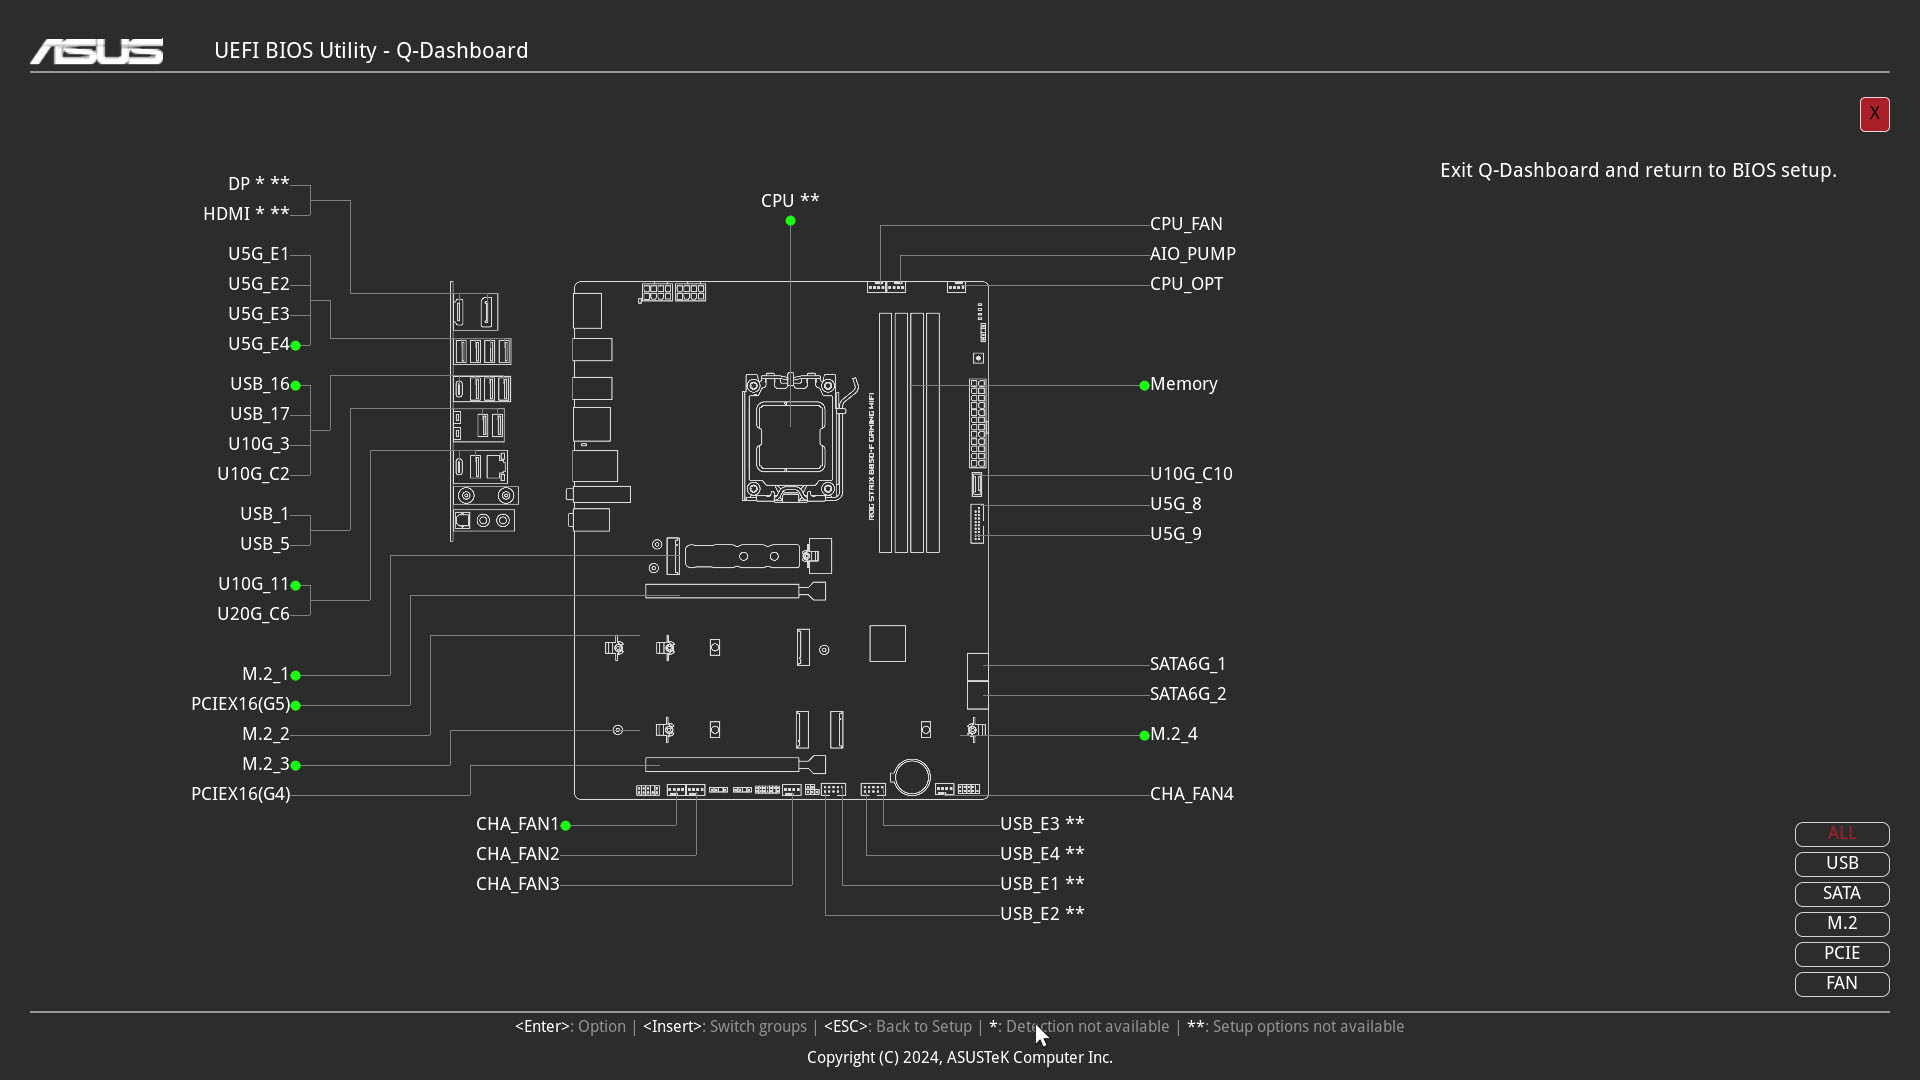This screenshot has height=1080, width=1920.
Task: Select the CPU_OPT header label
Action: click(x=1186, y=284)
